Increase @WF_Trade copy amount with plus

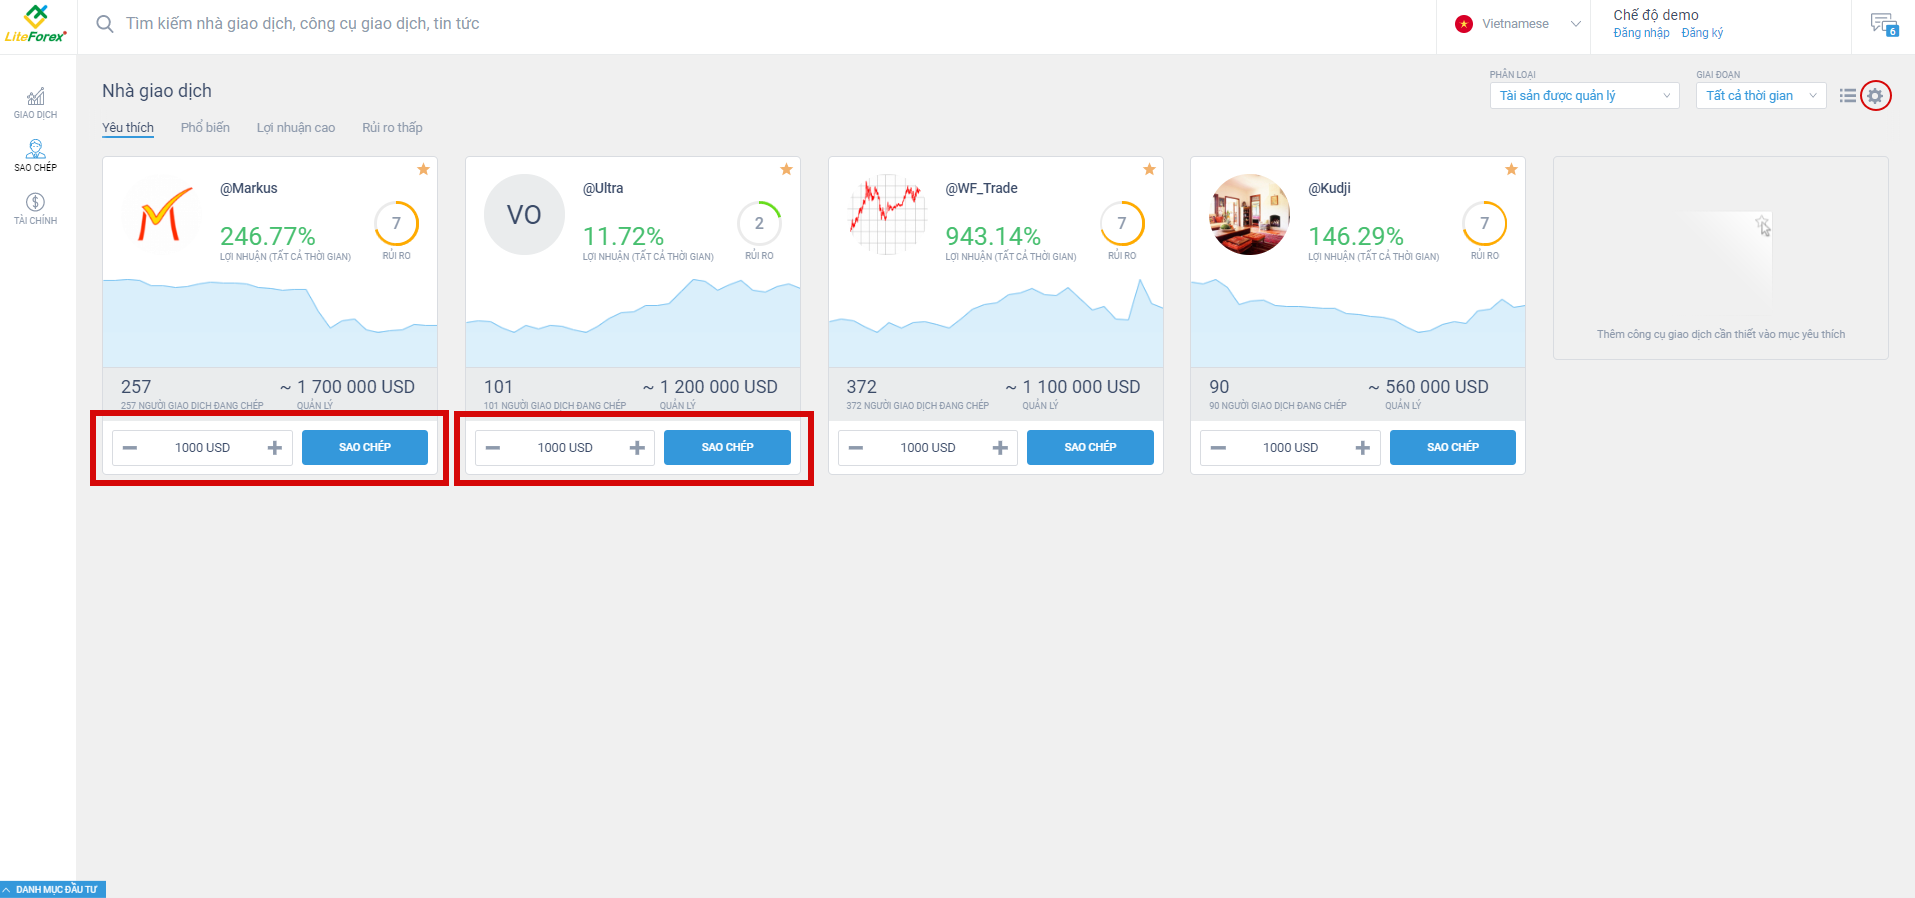(x=1000, y=448)
